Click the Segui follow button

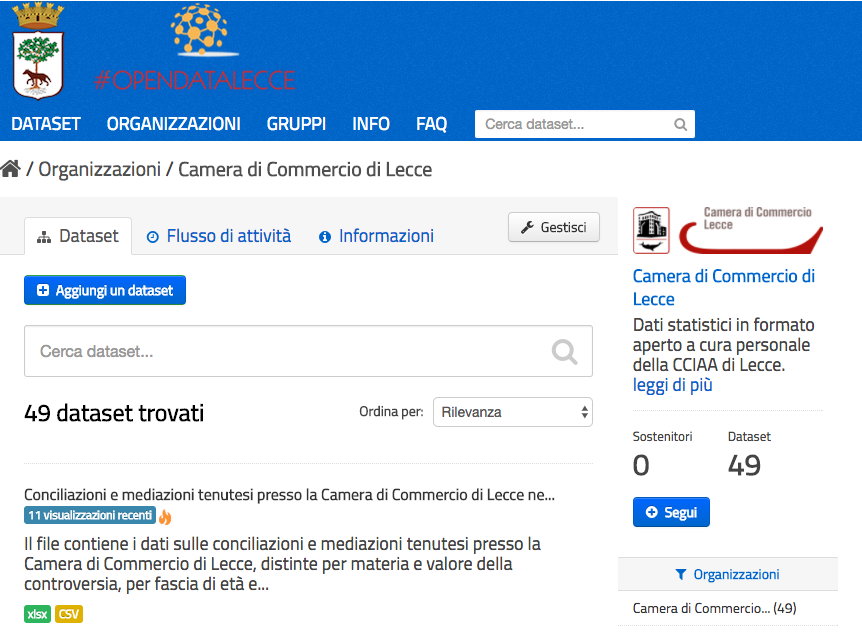[x=671, y=512]
